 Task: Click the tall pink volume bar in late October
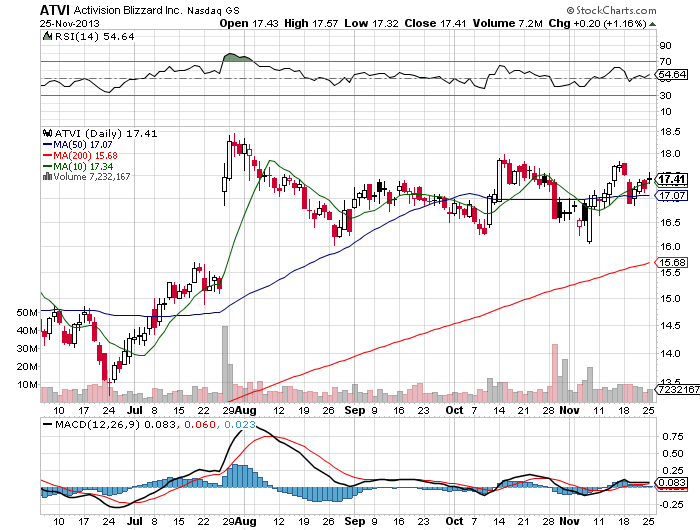pos(555,373)
